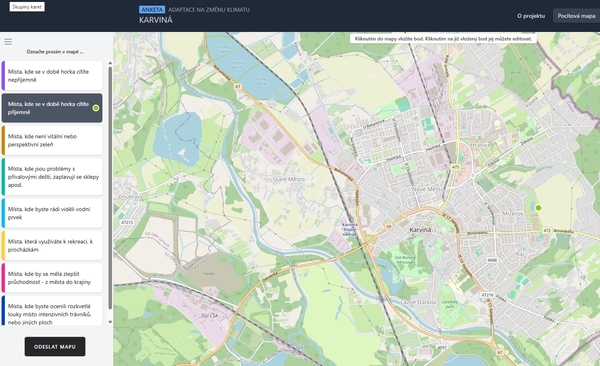Click the green dot on selected card

pos(96,108)
